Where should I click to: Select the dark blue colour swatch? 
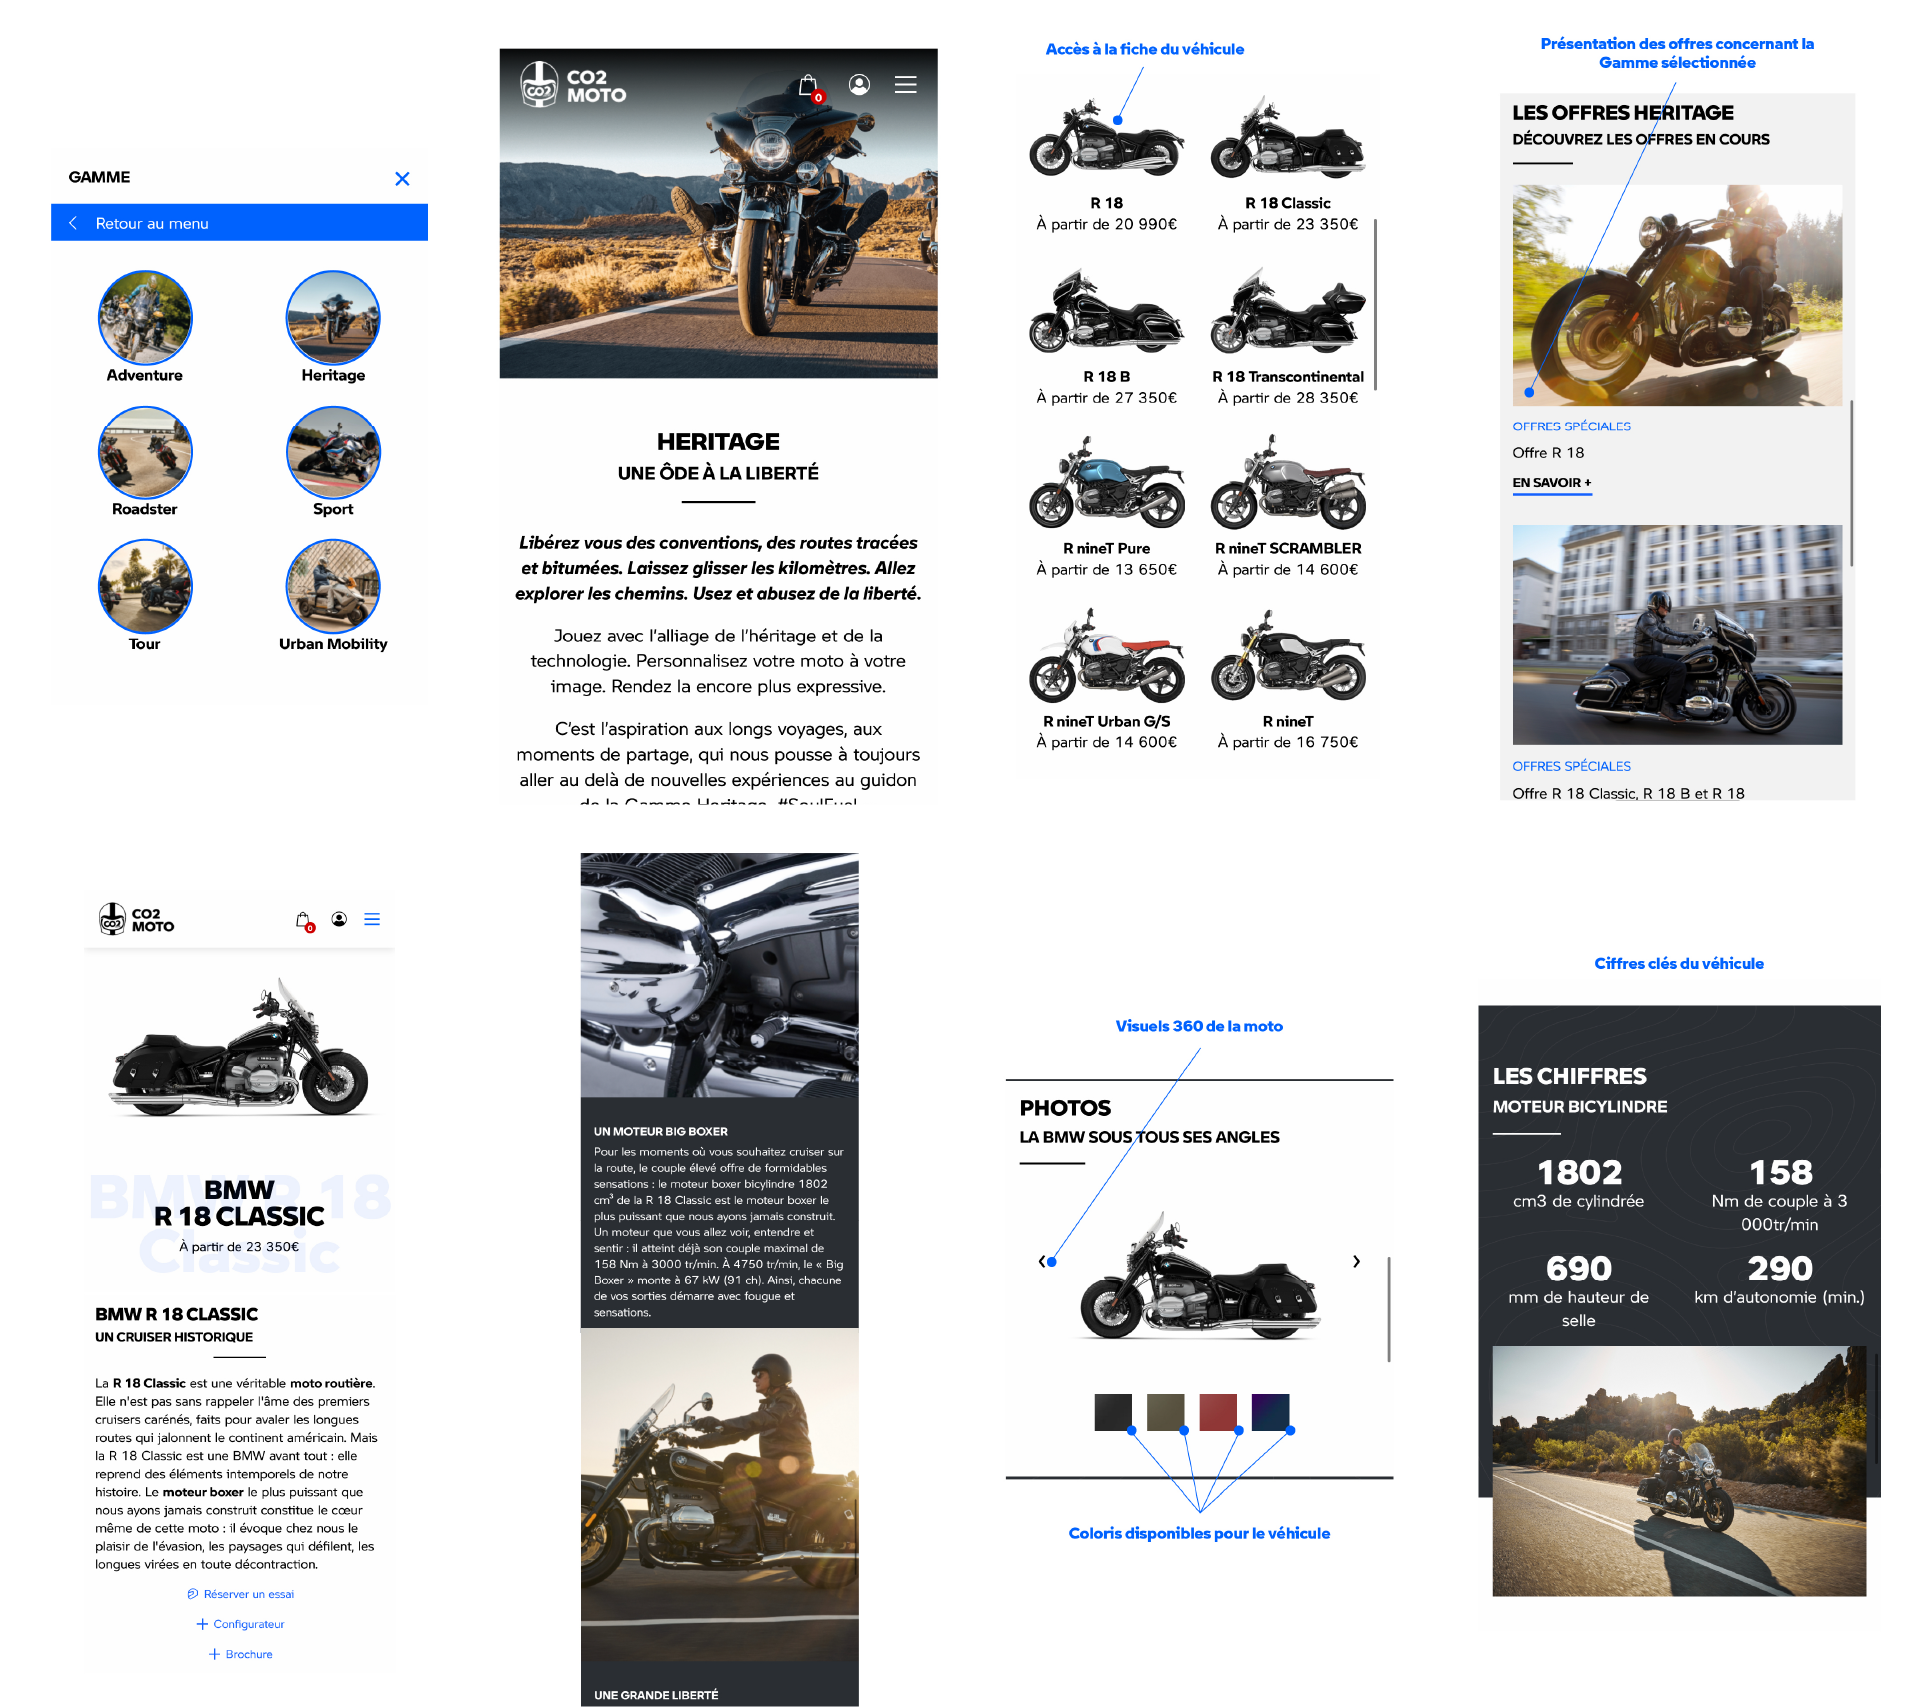click(1270, 1412)
